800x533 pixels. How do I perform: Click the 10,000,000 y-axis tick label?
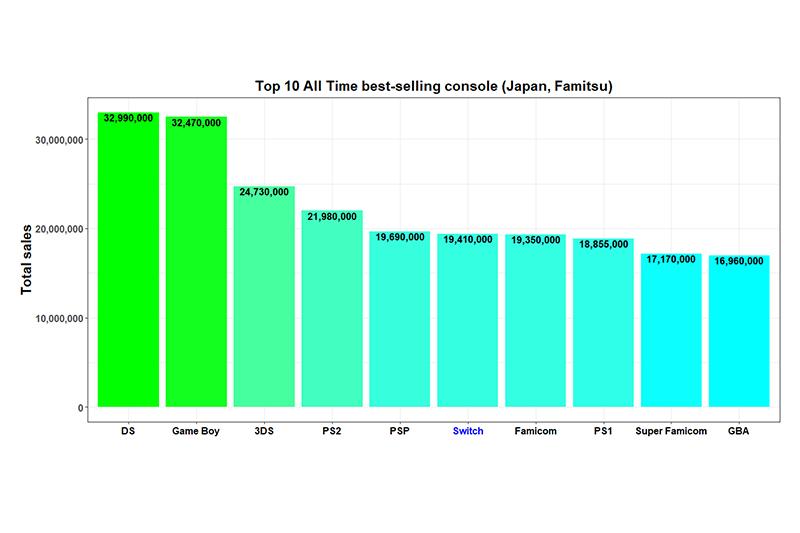coord(57,318)
